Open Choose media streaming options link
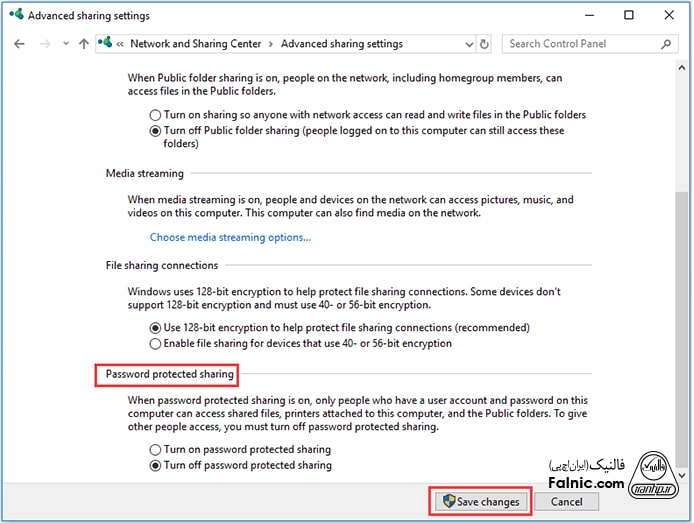 click(x=230, y=238)
